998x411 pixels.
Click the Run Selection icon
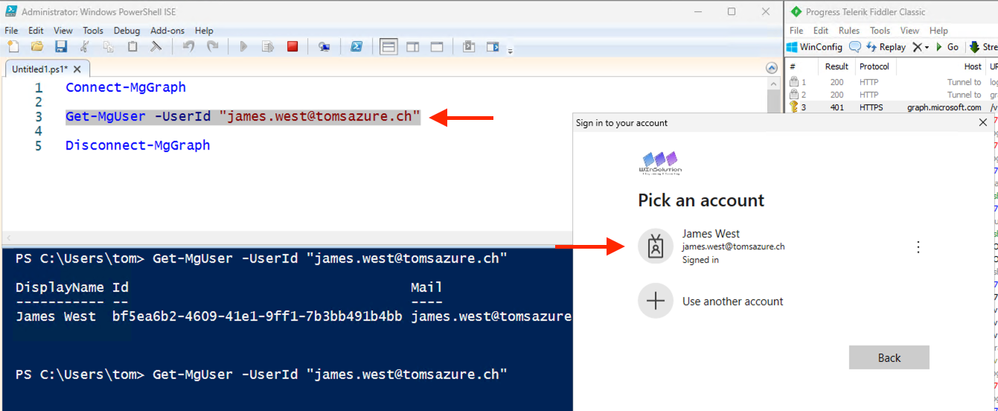(268, 46)
